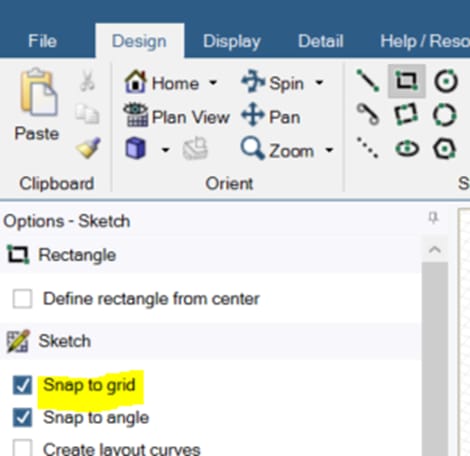Click the Home text button
This screenshot has height=456, width=470.
click(x=175, y=83)
